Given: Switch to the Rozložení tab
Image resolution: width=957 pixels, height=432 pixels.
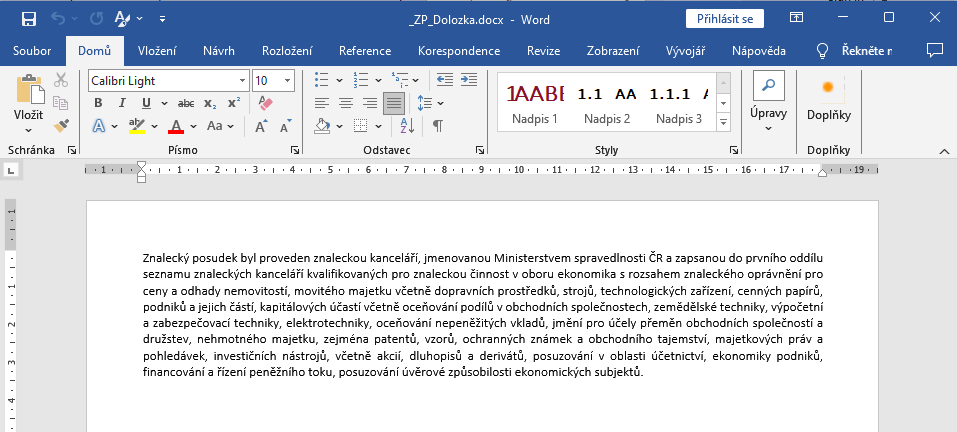Looking at the screenshot, I should 287,51.
